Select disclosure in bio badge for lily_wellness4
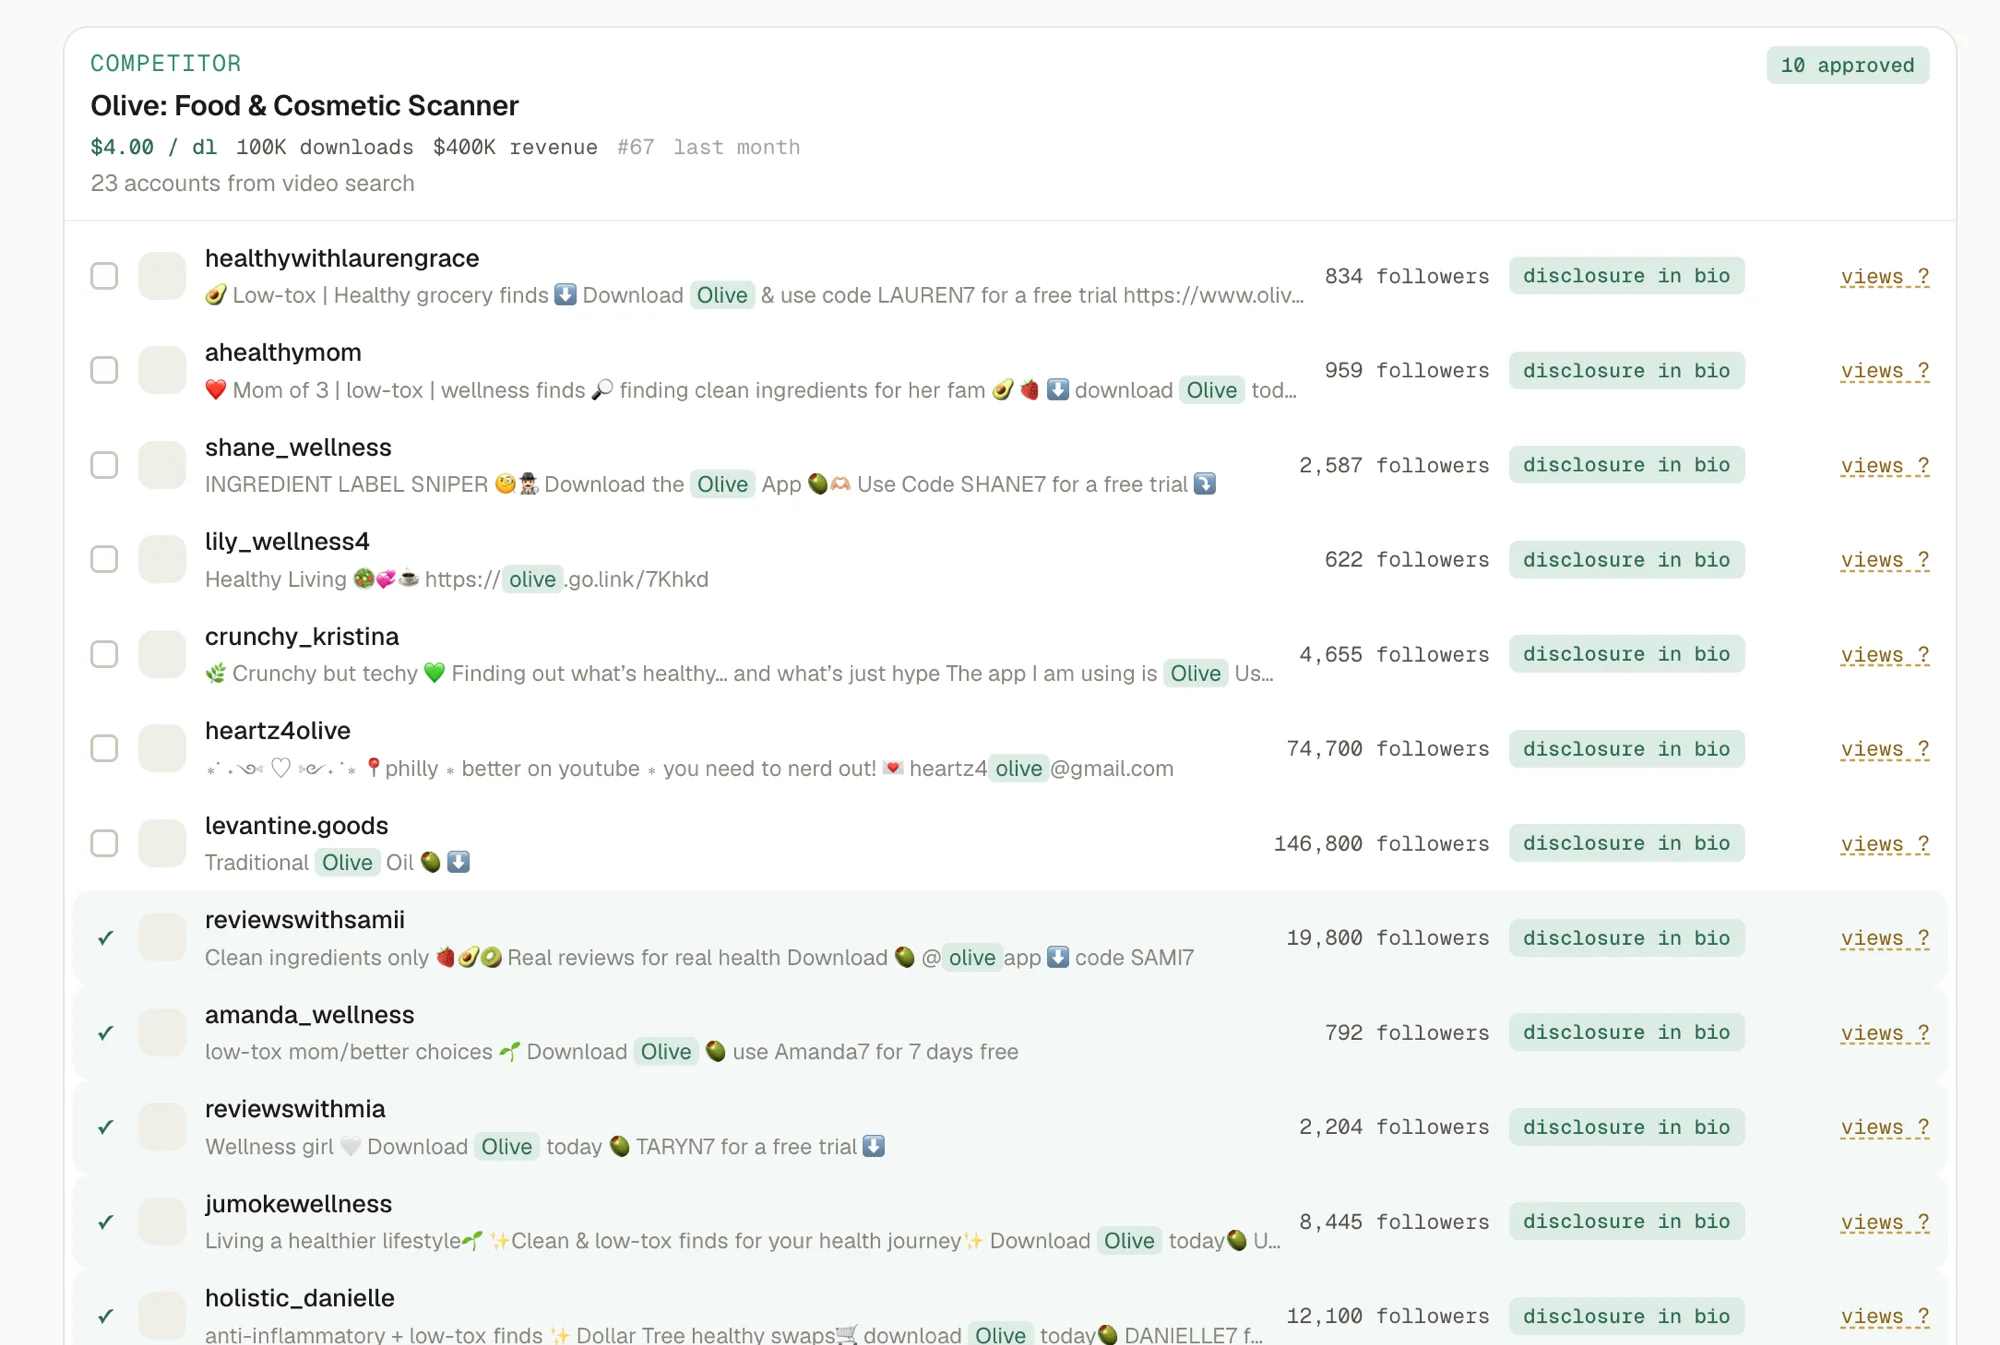Viewport: 2000px width, 1345px height. pyautogui.click(x=1626, y=559)
